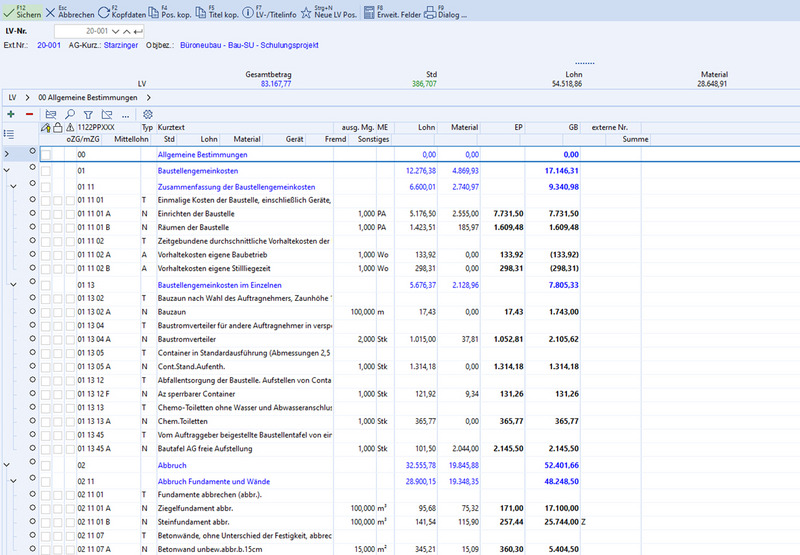The width and height of the screenshot is (800, 555).
Task: Click the LV breadcrumb item
Action: point(12,98)
